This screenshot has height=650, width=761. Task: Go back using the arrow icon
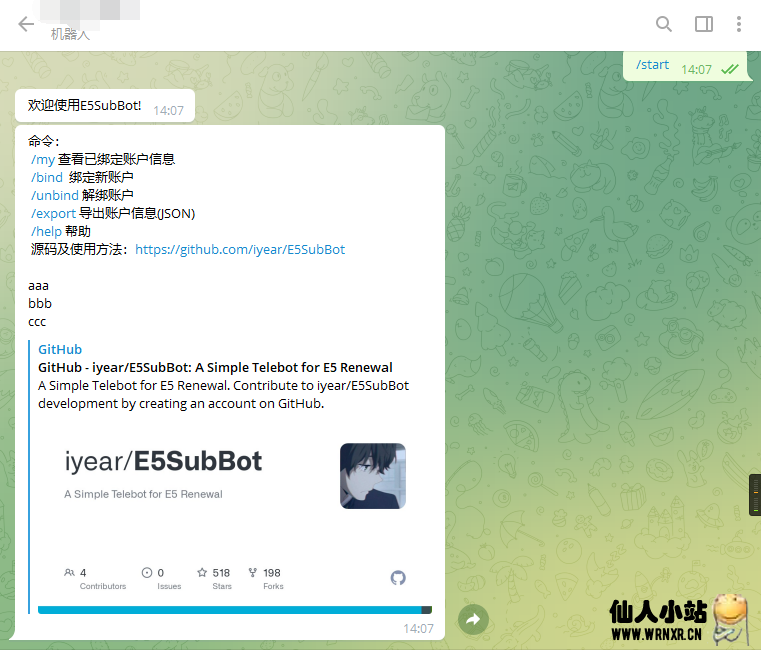(x=26, y=24)
